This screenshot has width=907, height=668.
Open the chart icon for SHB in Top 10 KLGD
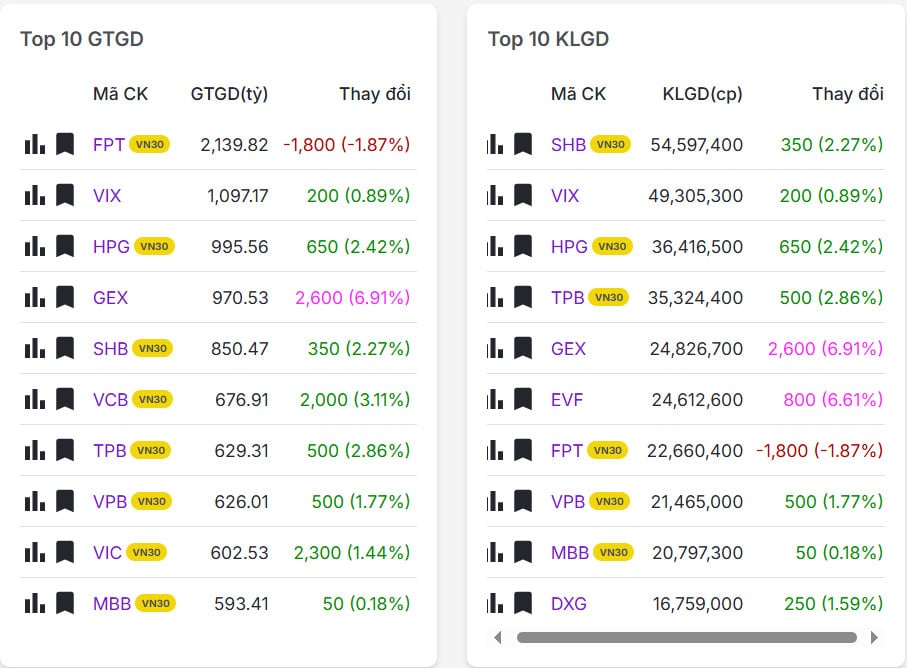pos(495,144)
